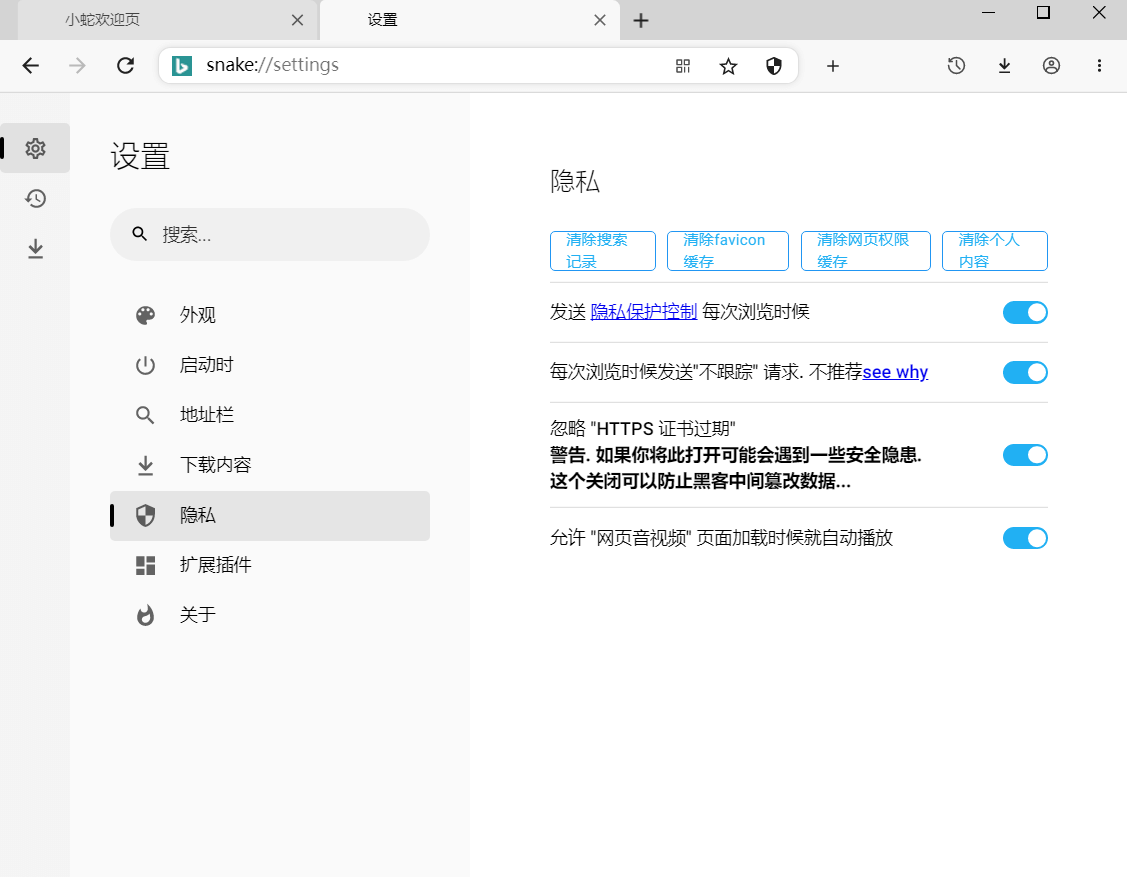This screenshot has width=1127, height=877.
Task: Open browsing history from the toolbar clock icon
Action: (956, 65)
